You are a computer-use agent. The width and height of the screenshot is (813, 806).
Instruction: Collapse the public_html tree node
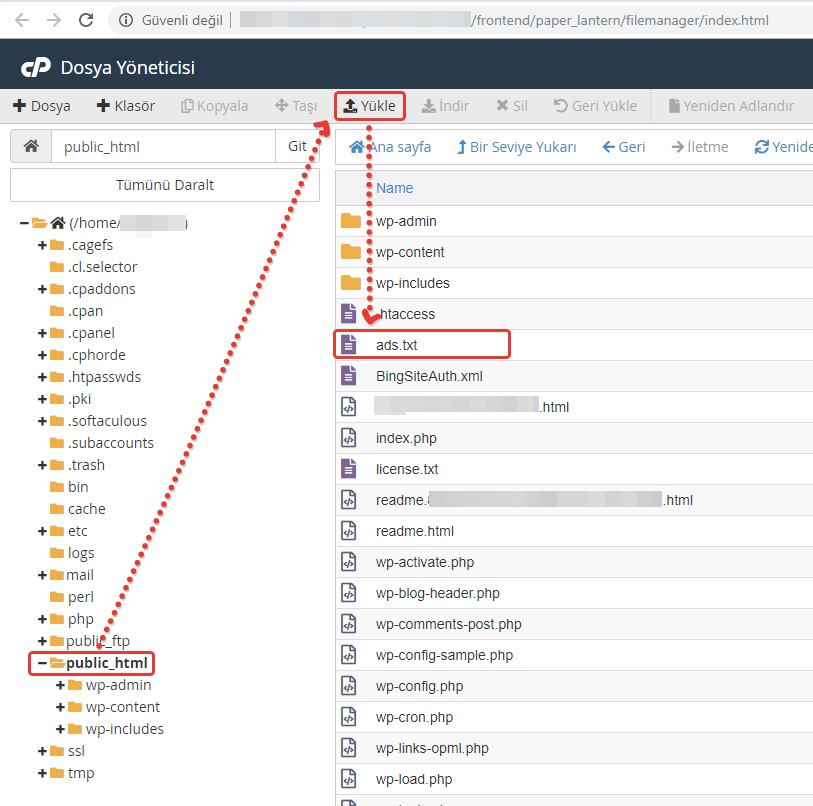pyautogui.click(x=42, y=663)
